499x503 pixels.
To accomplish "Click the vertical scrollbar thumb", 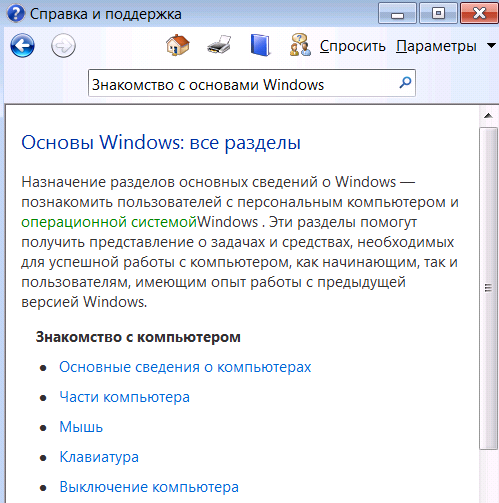I will (x=488, y=288).
